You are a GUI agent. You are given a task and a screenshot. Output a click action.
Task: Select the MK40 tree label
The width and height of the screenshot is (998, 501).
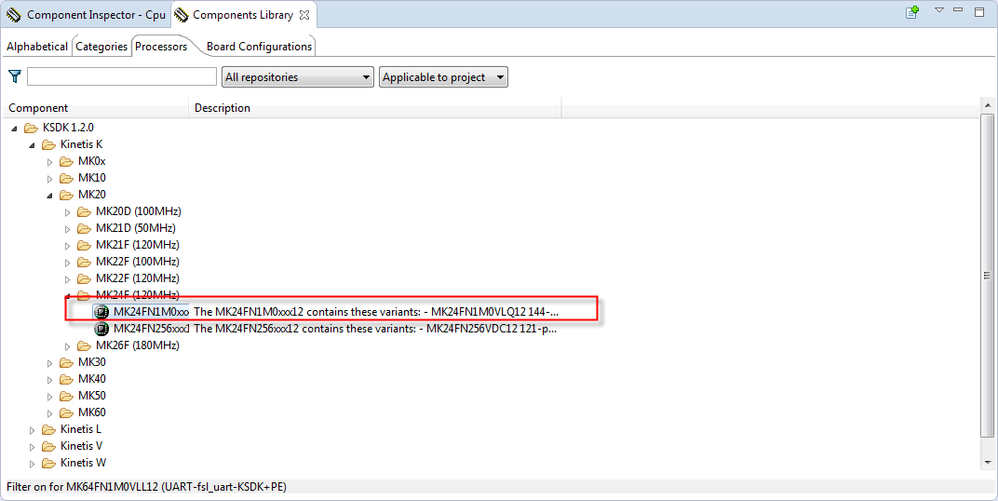coord(92,379)
